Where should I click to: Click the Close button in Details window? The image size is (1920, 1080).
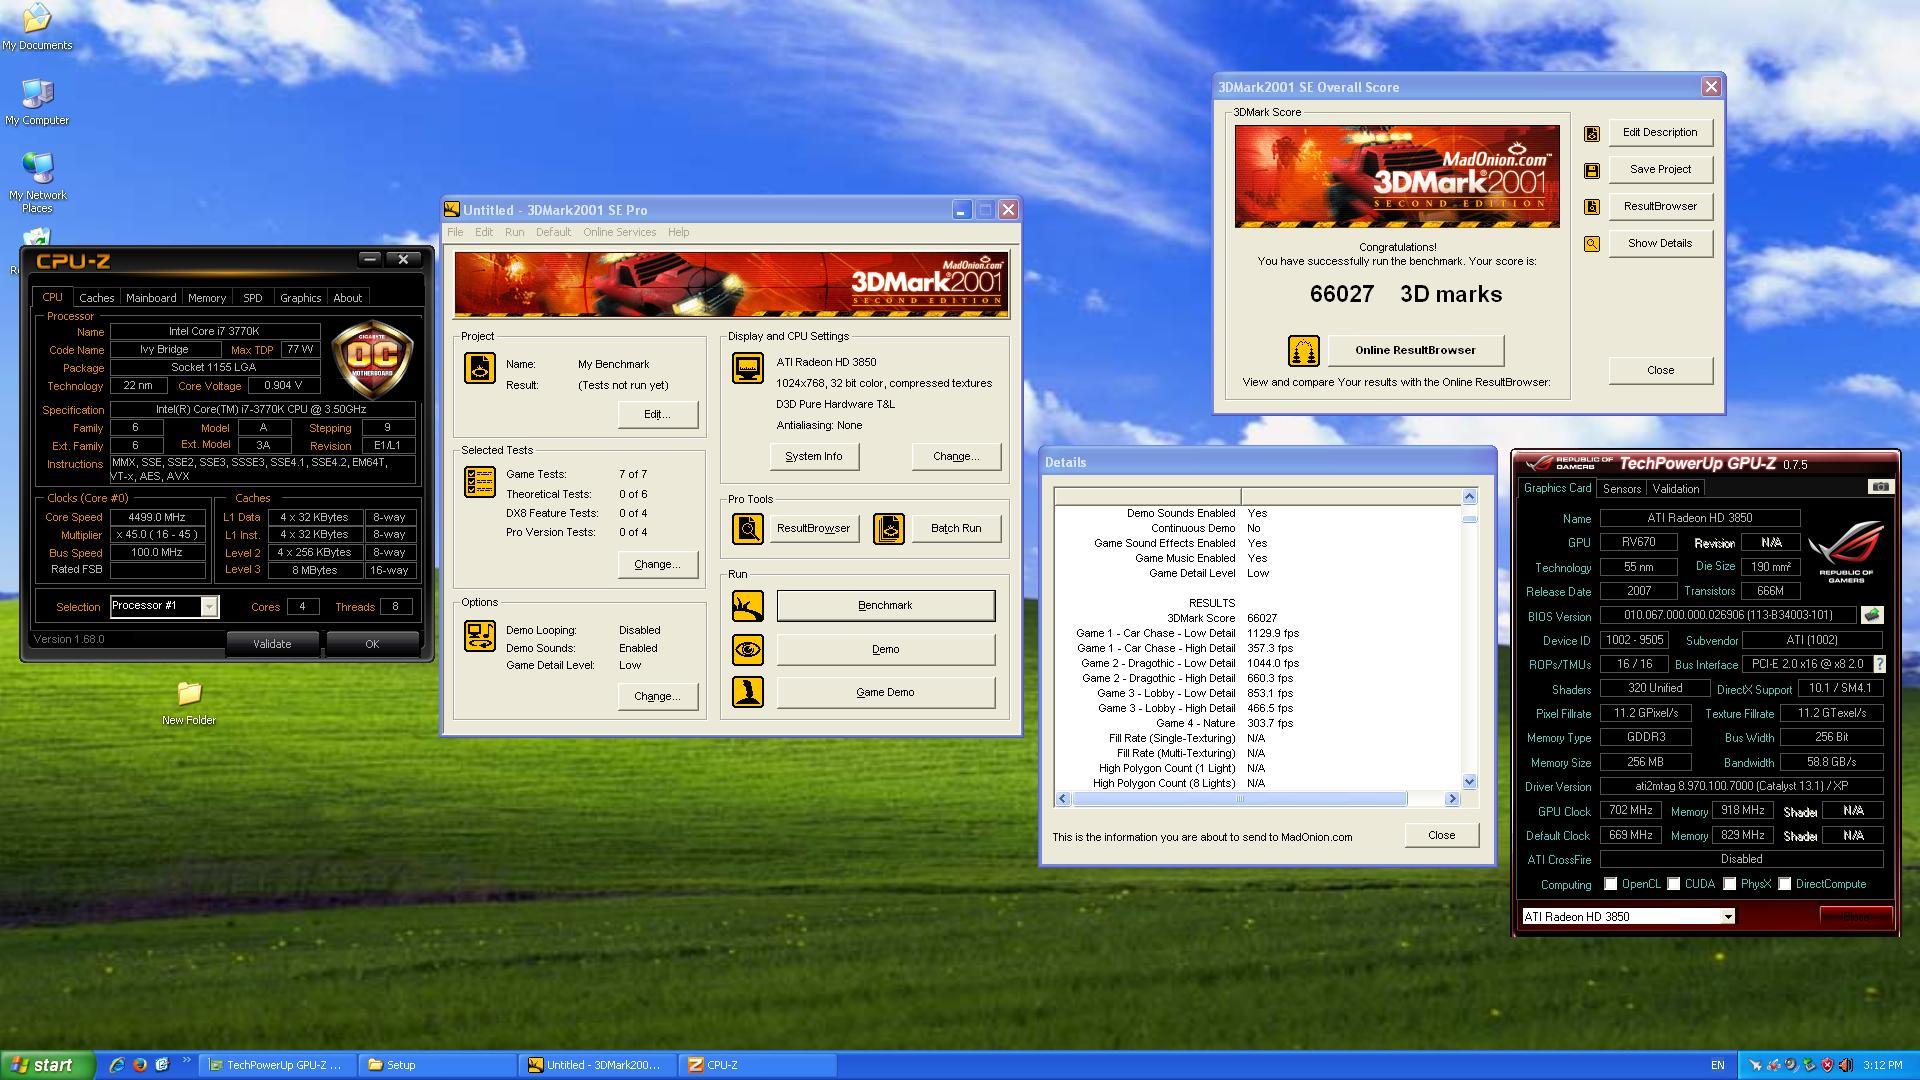tap(1441, 836)
